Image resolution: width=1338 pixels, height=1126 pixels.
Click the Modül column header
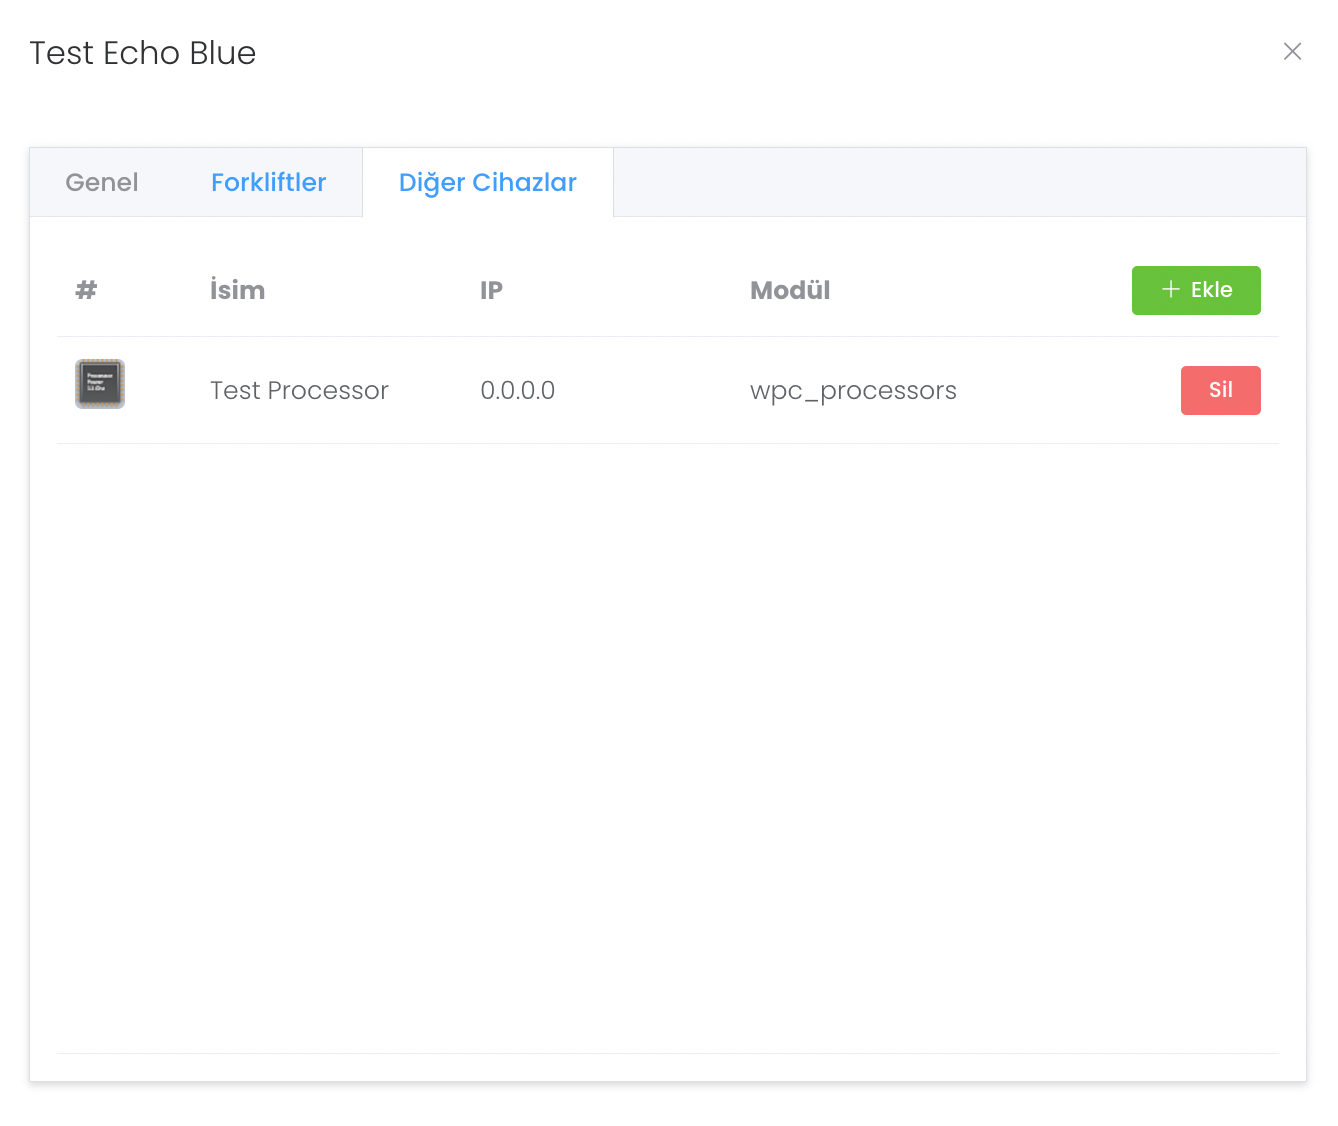pyautogui.click(x=790, y=290)
